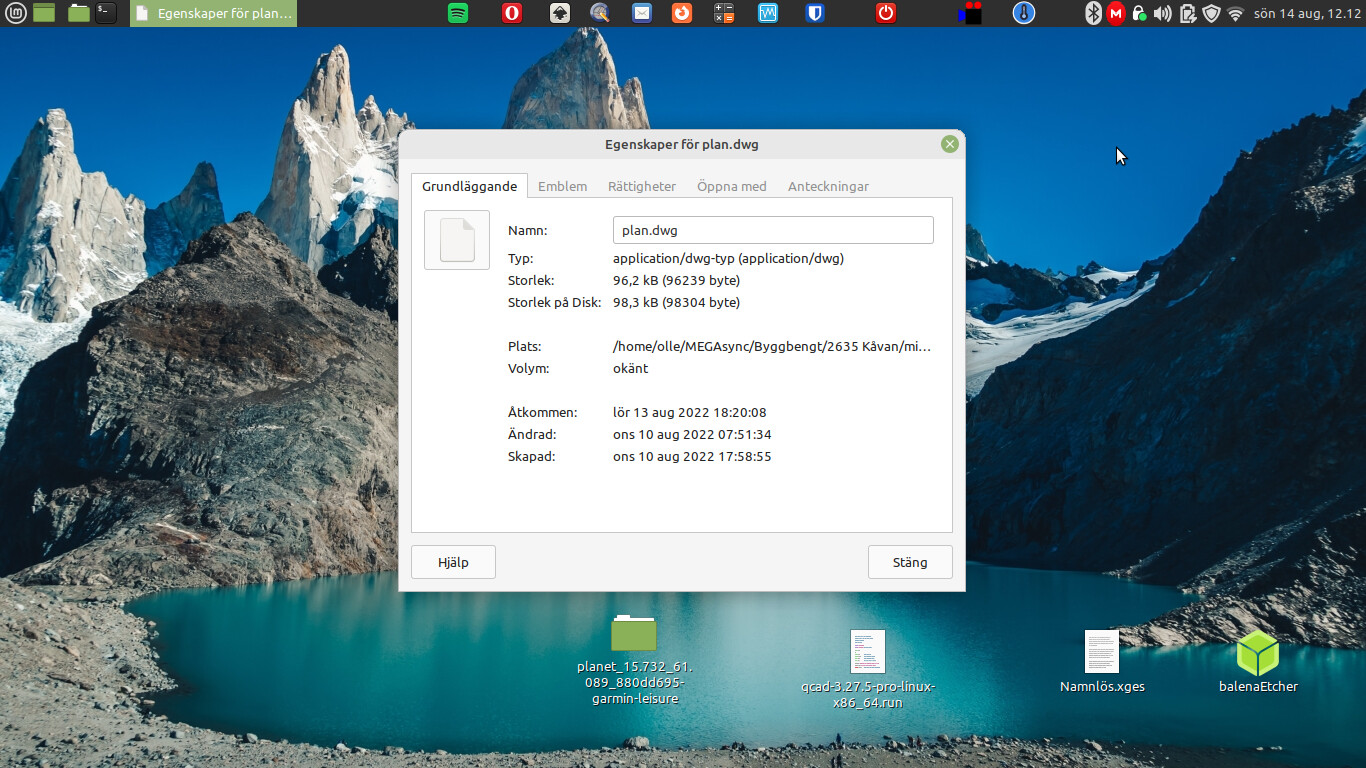Switch to the Emblem tab
The height and width of the screenshot is (768, 1366).
coord(562,186)
